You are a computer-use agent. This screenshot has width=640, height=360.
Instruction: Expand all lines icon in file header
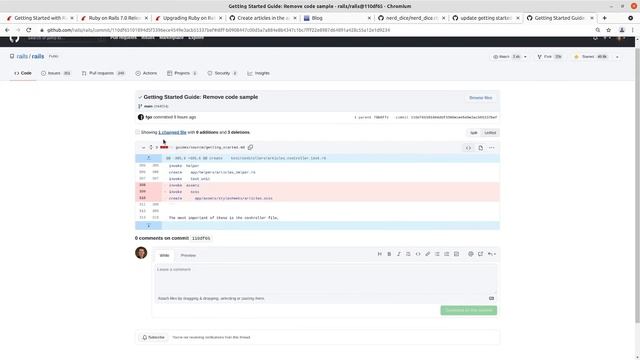point(151,147)
